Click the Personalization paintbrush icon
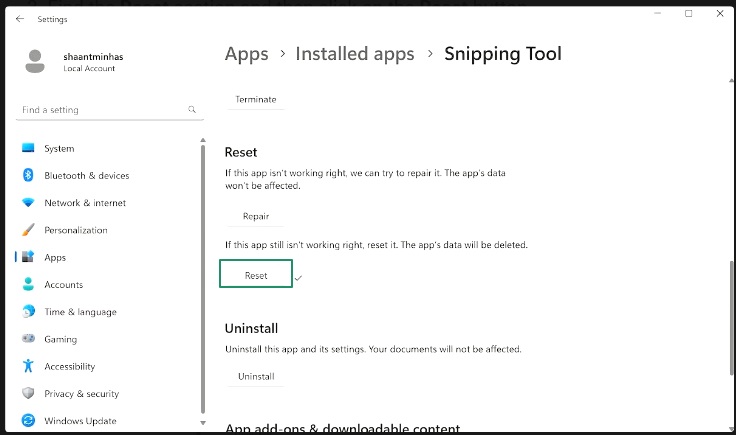 click(28, 230)
